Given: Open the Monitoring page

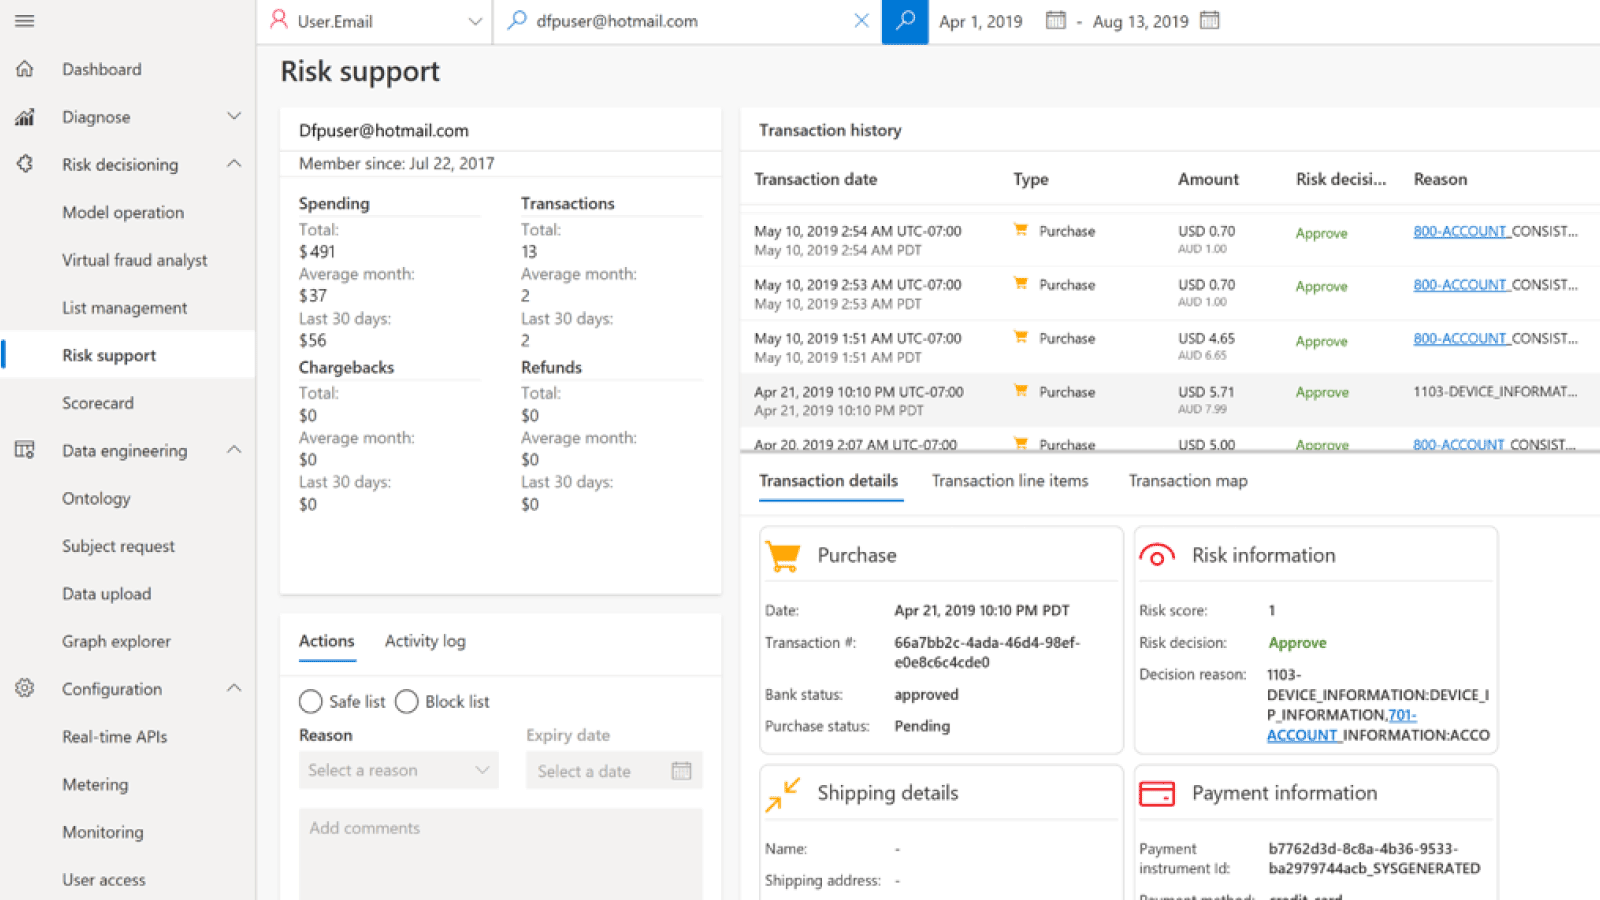Looking at the screenshot, I should point(103,832).
